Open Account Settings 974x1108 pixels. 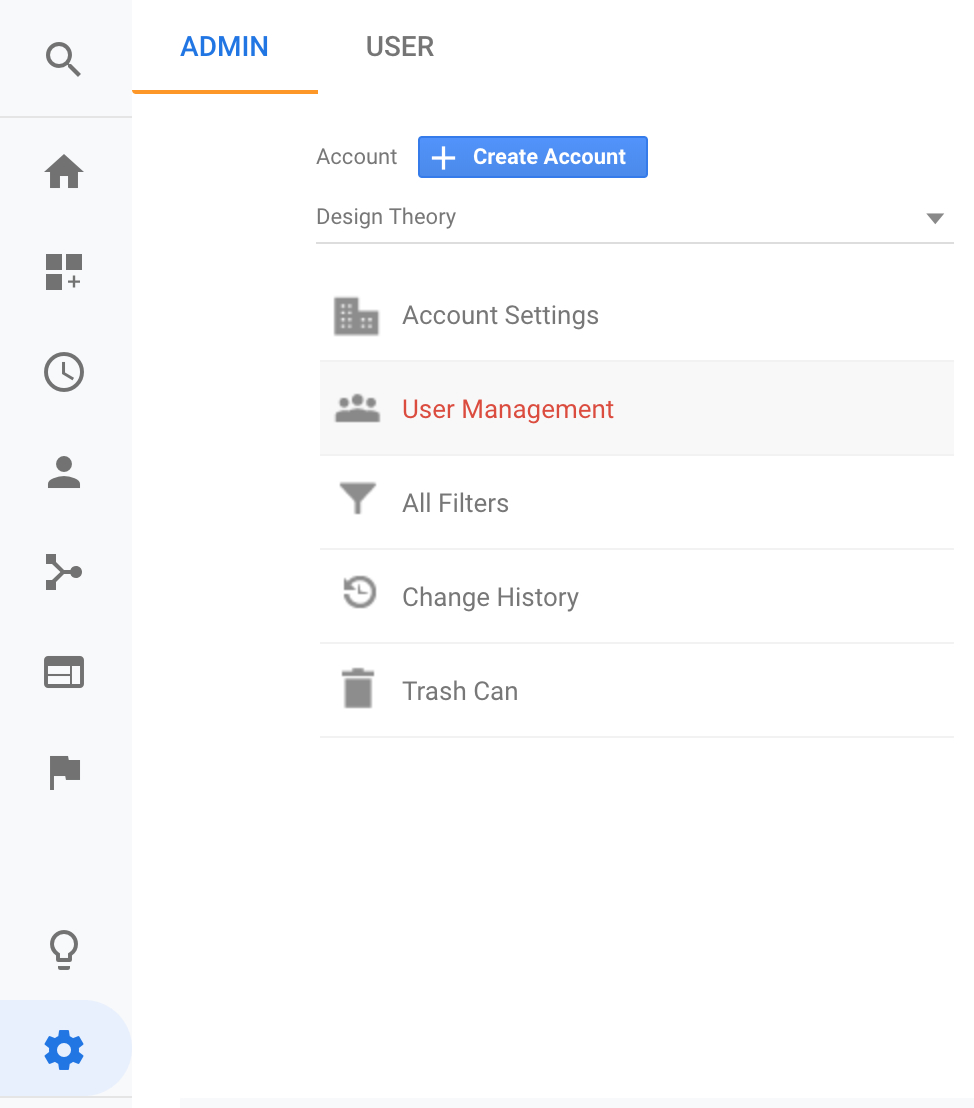(637, 315)
